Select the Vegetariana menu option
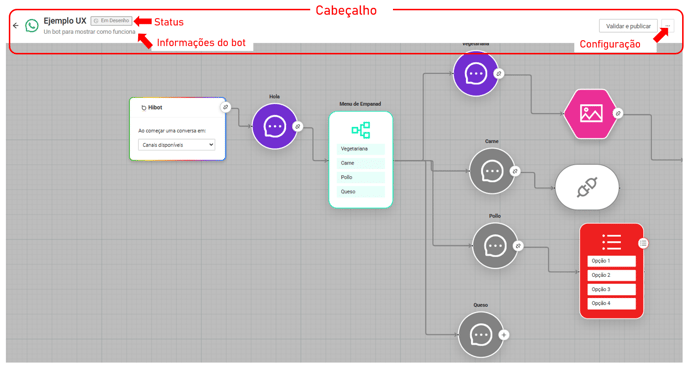This screenshot has width=688, height=366. pyautogui.click(x=361, y=149)
